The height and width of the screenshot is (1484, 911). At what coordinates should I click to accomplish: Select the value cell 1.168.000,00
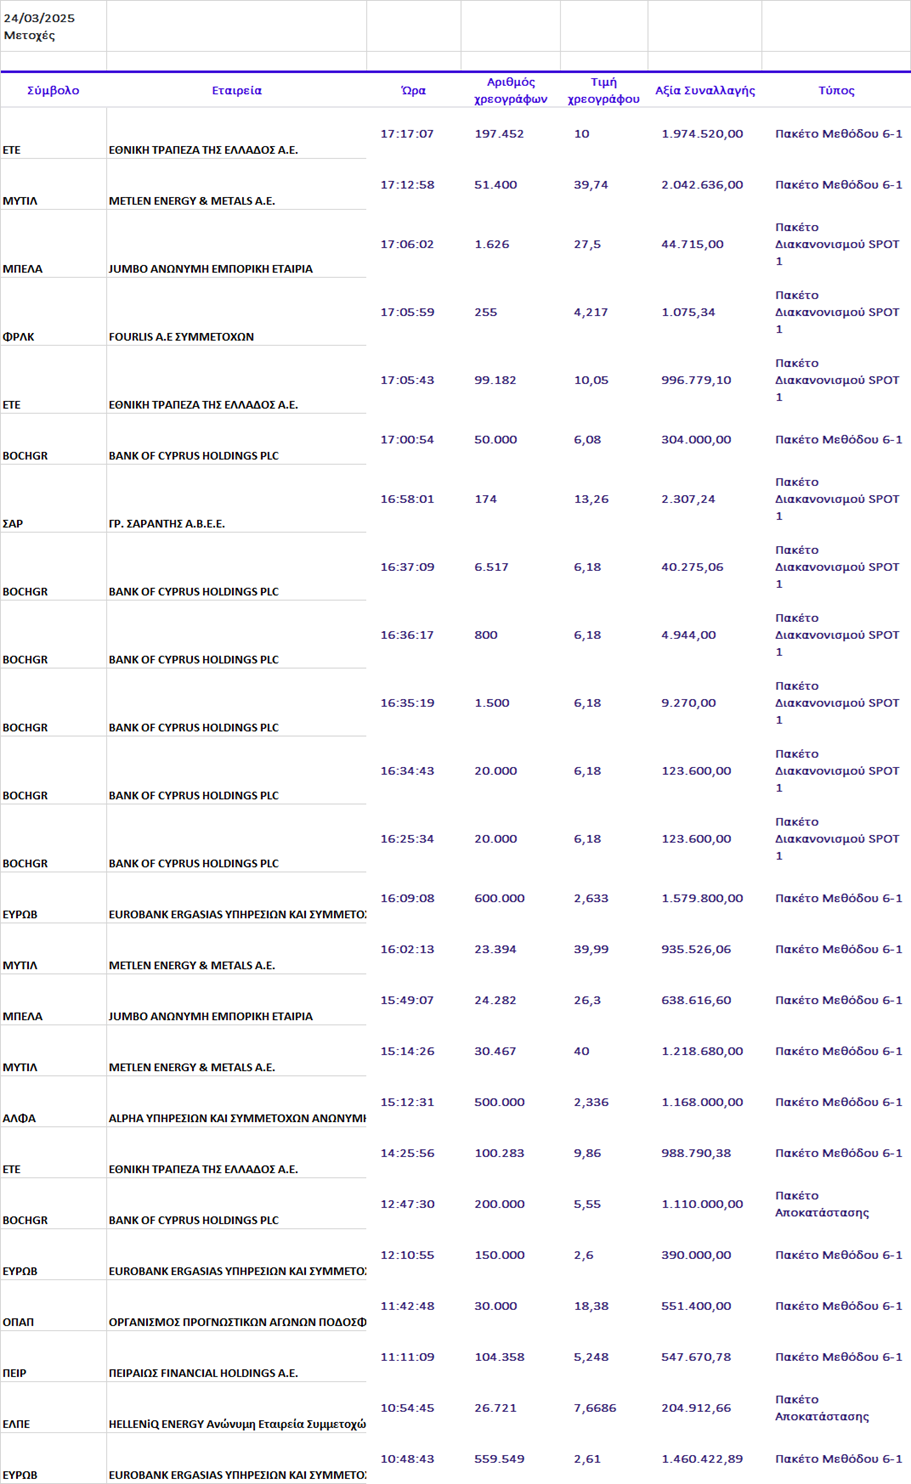click(702, 1102)
